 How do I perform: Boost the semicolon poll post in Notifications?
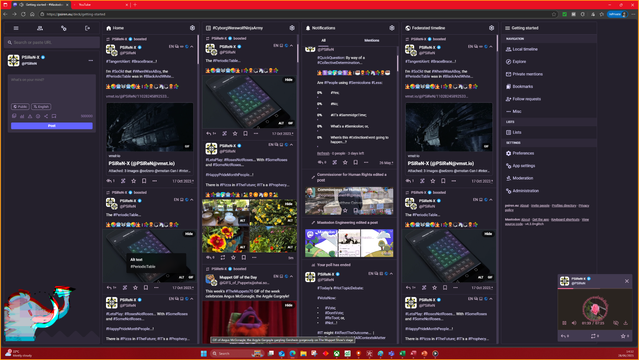(335, 162)
